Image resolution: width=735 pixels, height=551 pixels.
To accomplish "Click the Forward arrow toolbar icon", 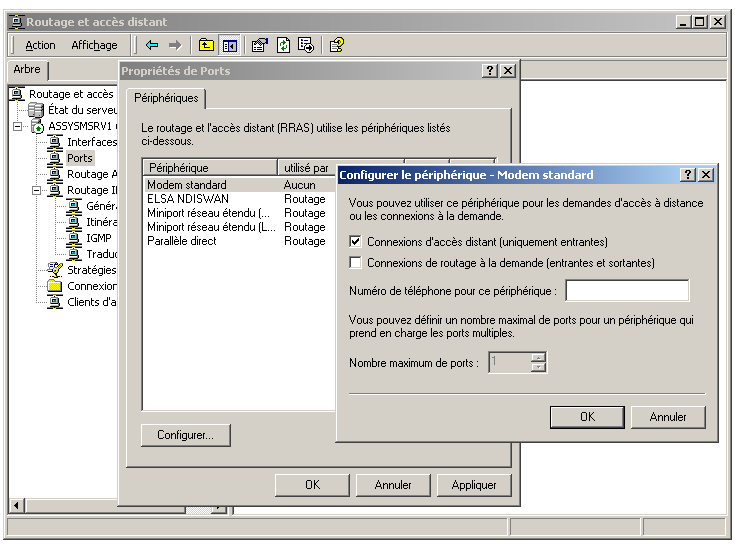I will [x=175, y=45].
